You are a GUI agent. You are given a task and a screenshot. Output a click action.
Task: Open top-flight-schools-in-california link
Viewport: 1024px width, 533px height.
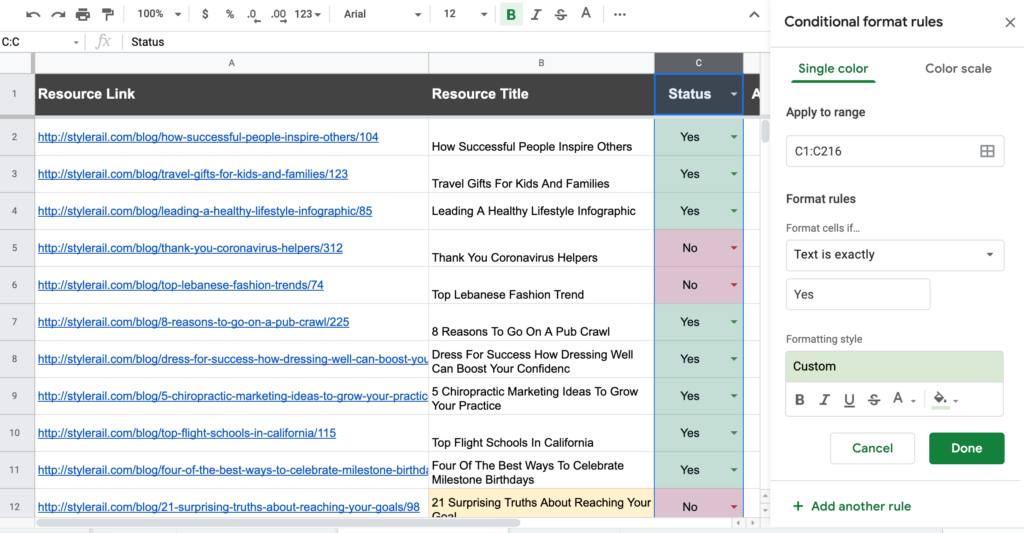187,433
